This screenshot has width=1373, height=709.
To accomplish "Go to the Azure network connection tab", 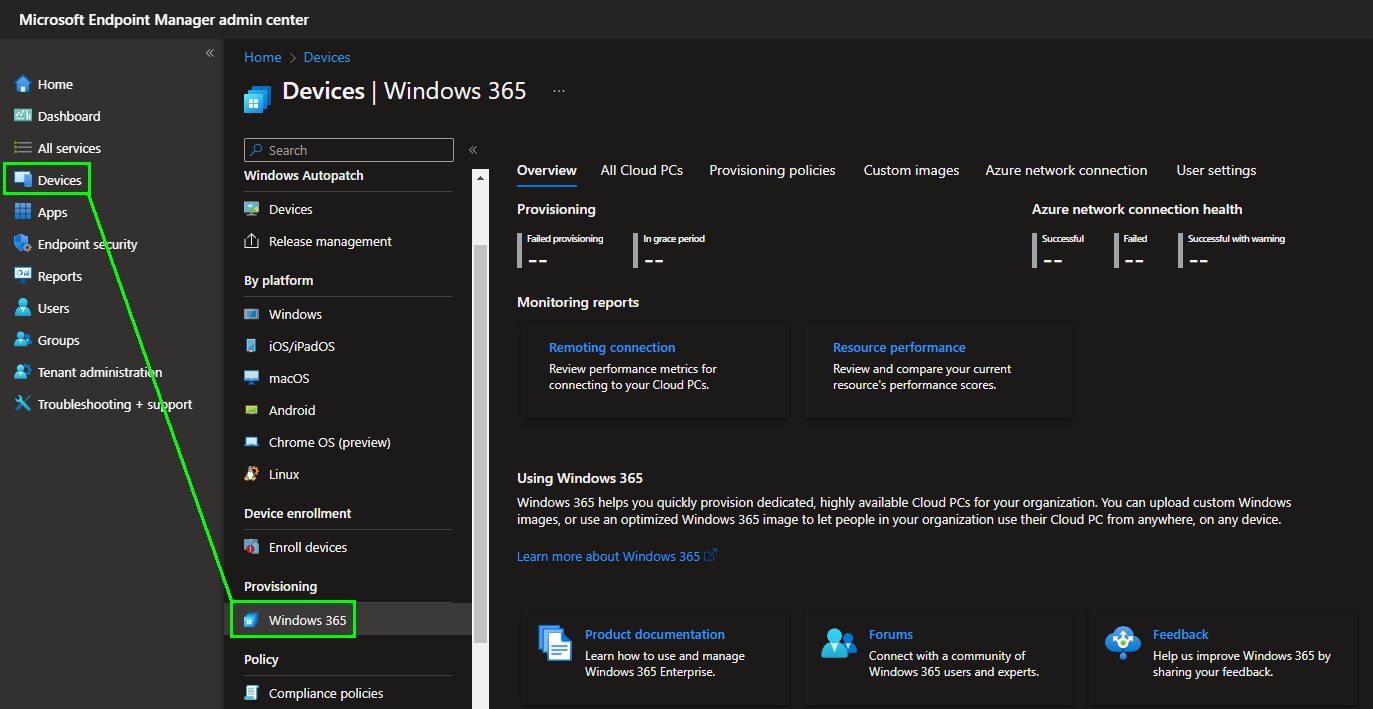I will (x=1066, y=170).
